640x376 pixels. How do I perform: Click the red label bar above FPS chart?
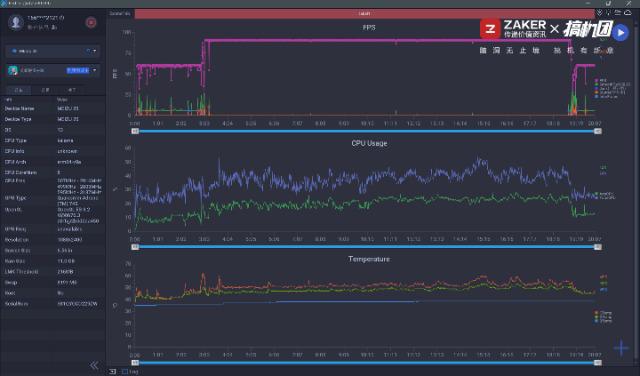(364, 13)
